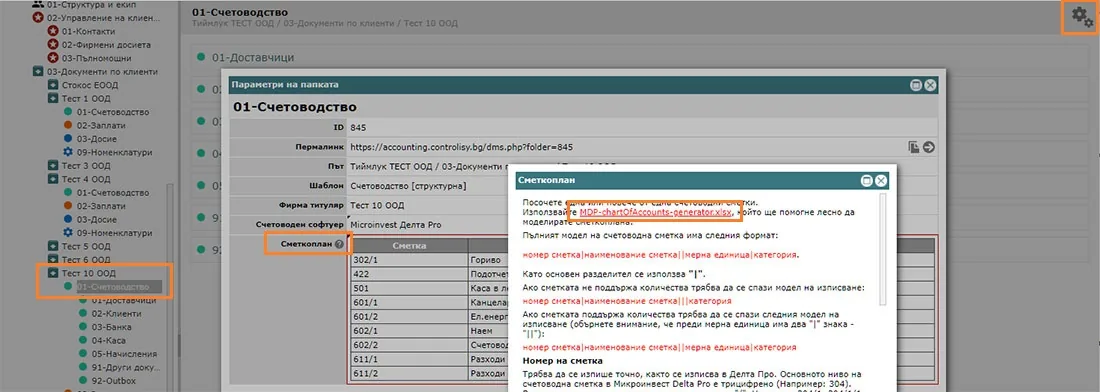Open 04-Каса in the left tree
Image resolution: width=1100 pixels, height=392 pixels.
click(109, 340)
